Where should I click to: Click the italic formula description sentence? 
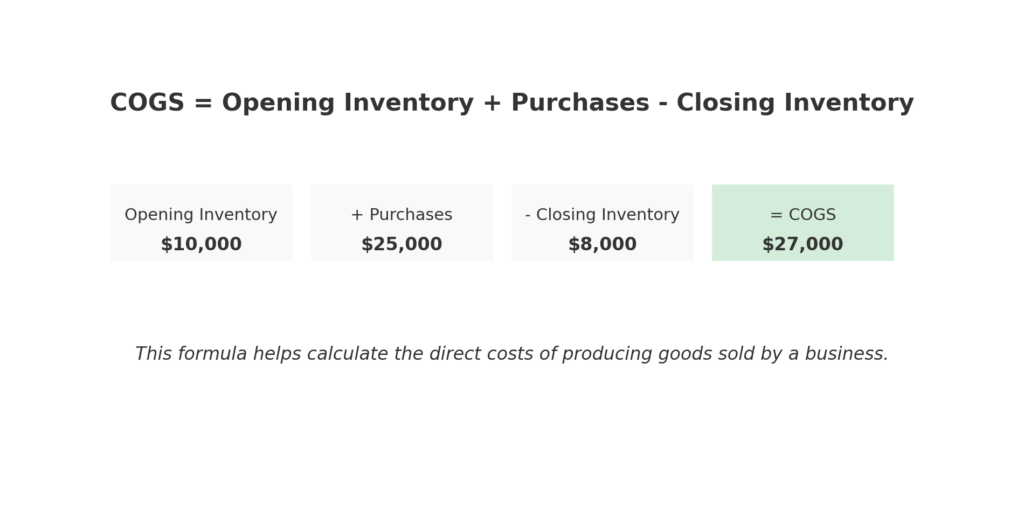(x=512, y=354)
